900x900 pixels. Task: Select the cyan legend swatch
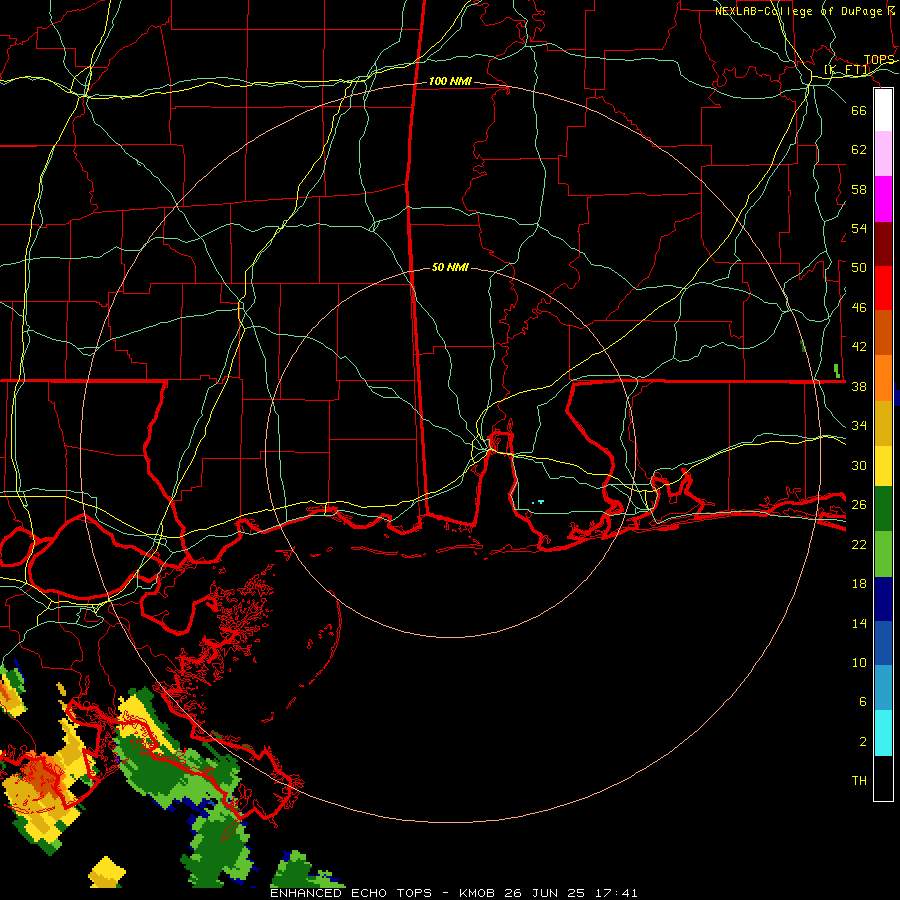[x=883, y=733]
